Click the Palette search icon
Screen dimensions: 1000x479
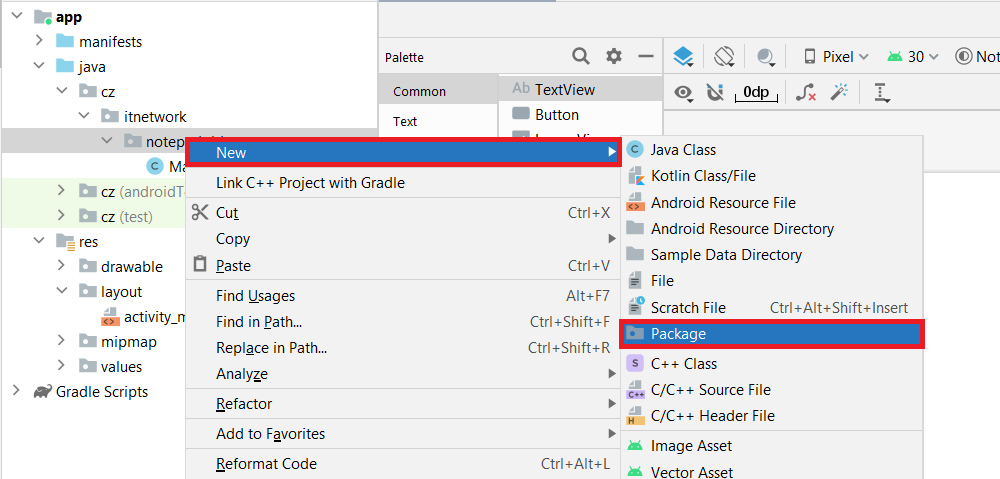(581, 57)
